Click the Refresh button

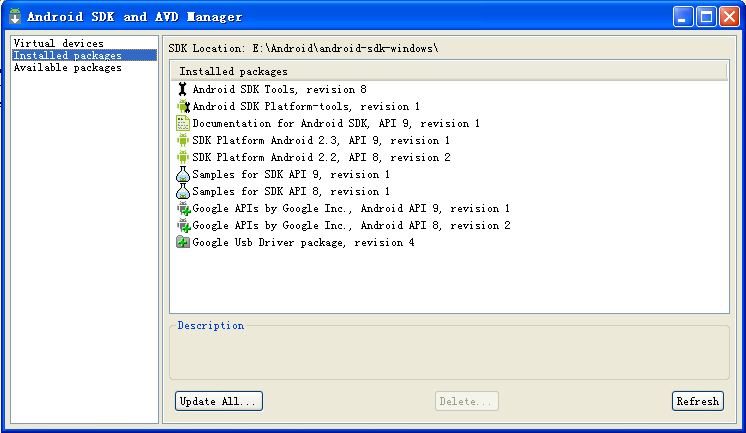pyautogui.click(x=697, y=401)
